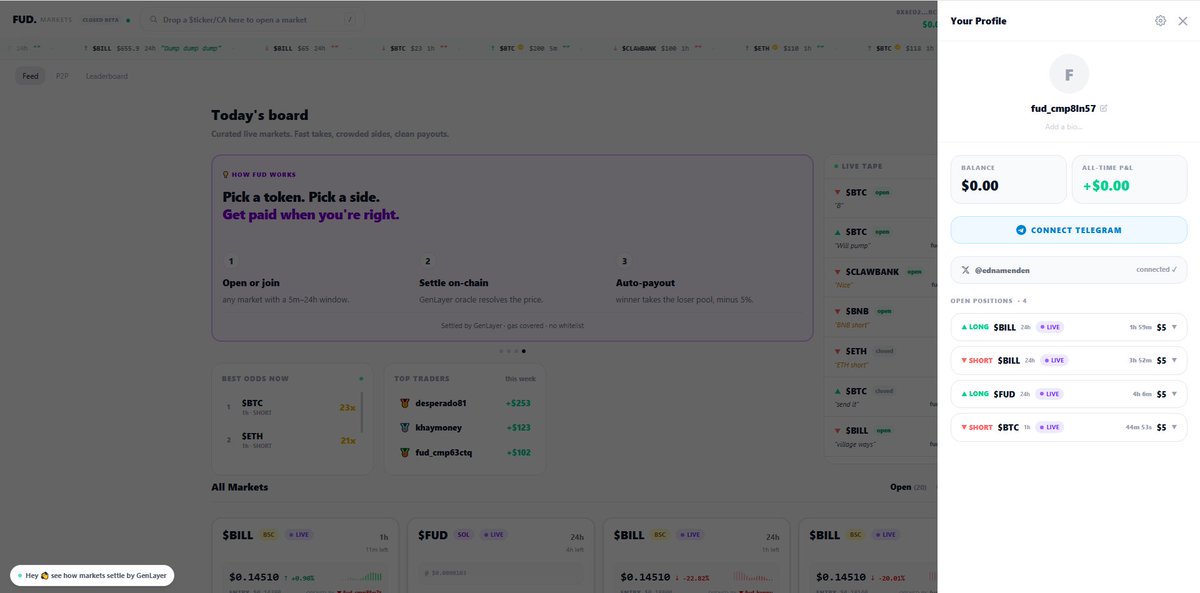
Task: Click the GenLayer settle info toast
Action: tap(92, 575)
